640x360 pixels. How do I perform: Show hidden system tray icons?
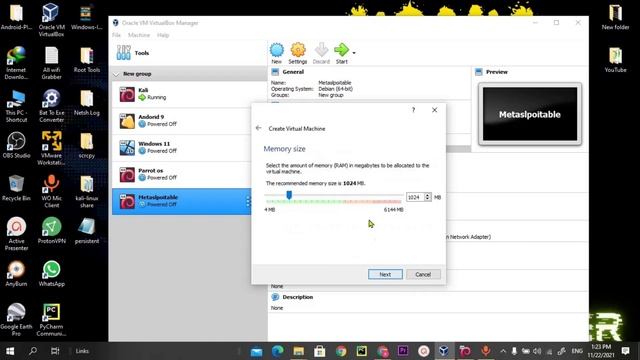pyautogui.click(x=503, y=351)
